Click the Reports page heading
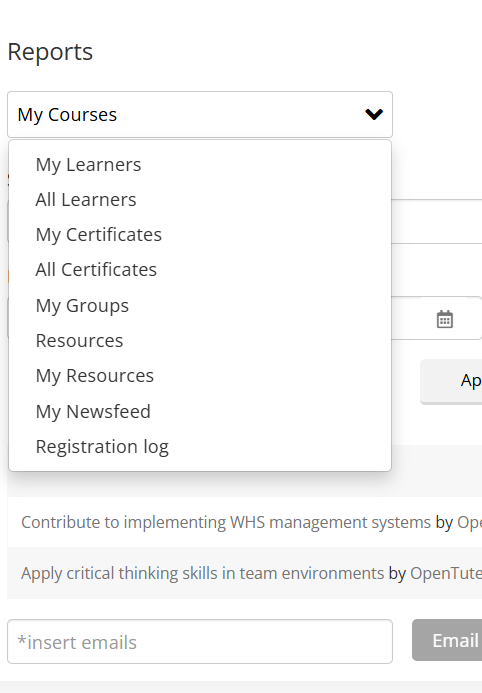The width and height of the screenshot is (482, 693). [50, 52]
